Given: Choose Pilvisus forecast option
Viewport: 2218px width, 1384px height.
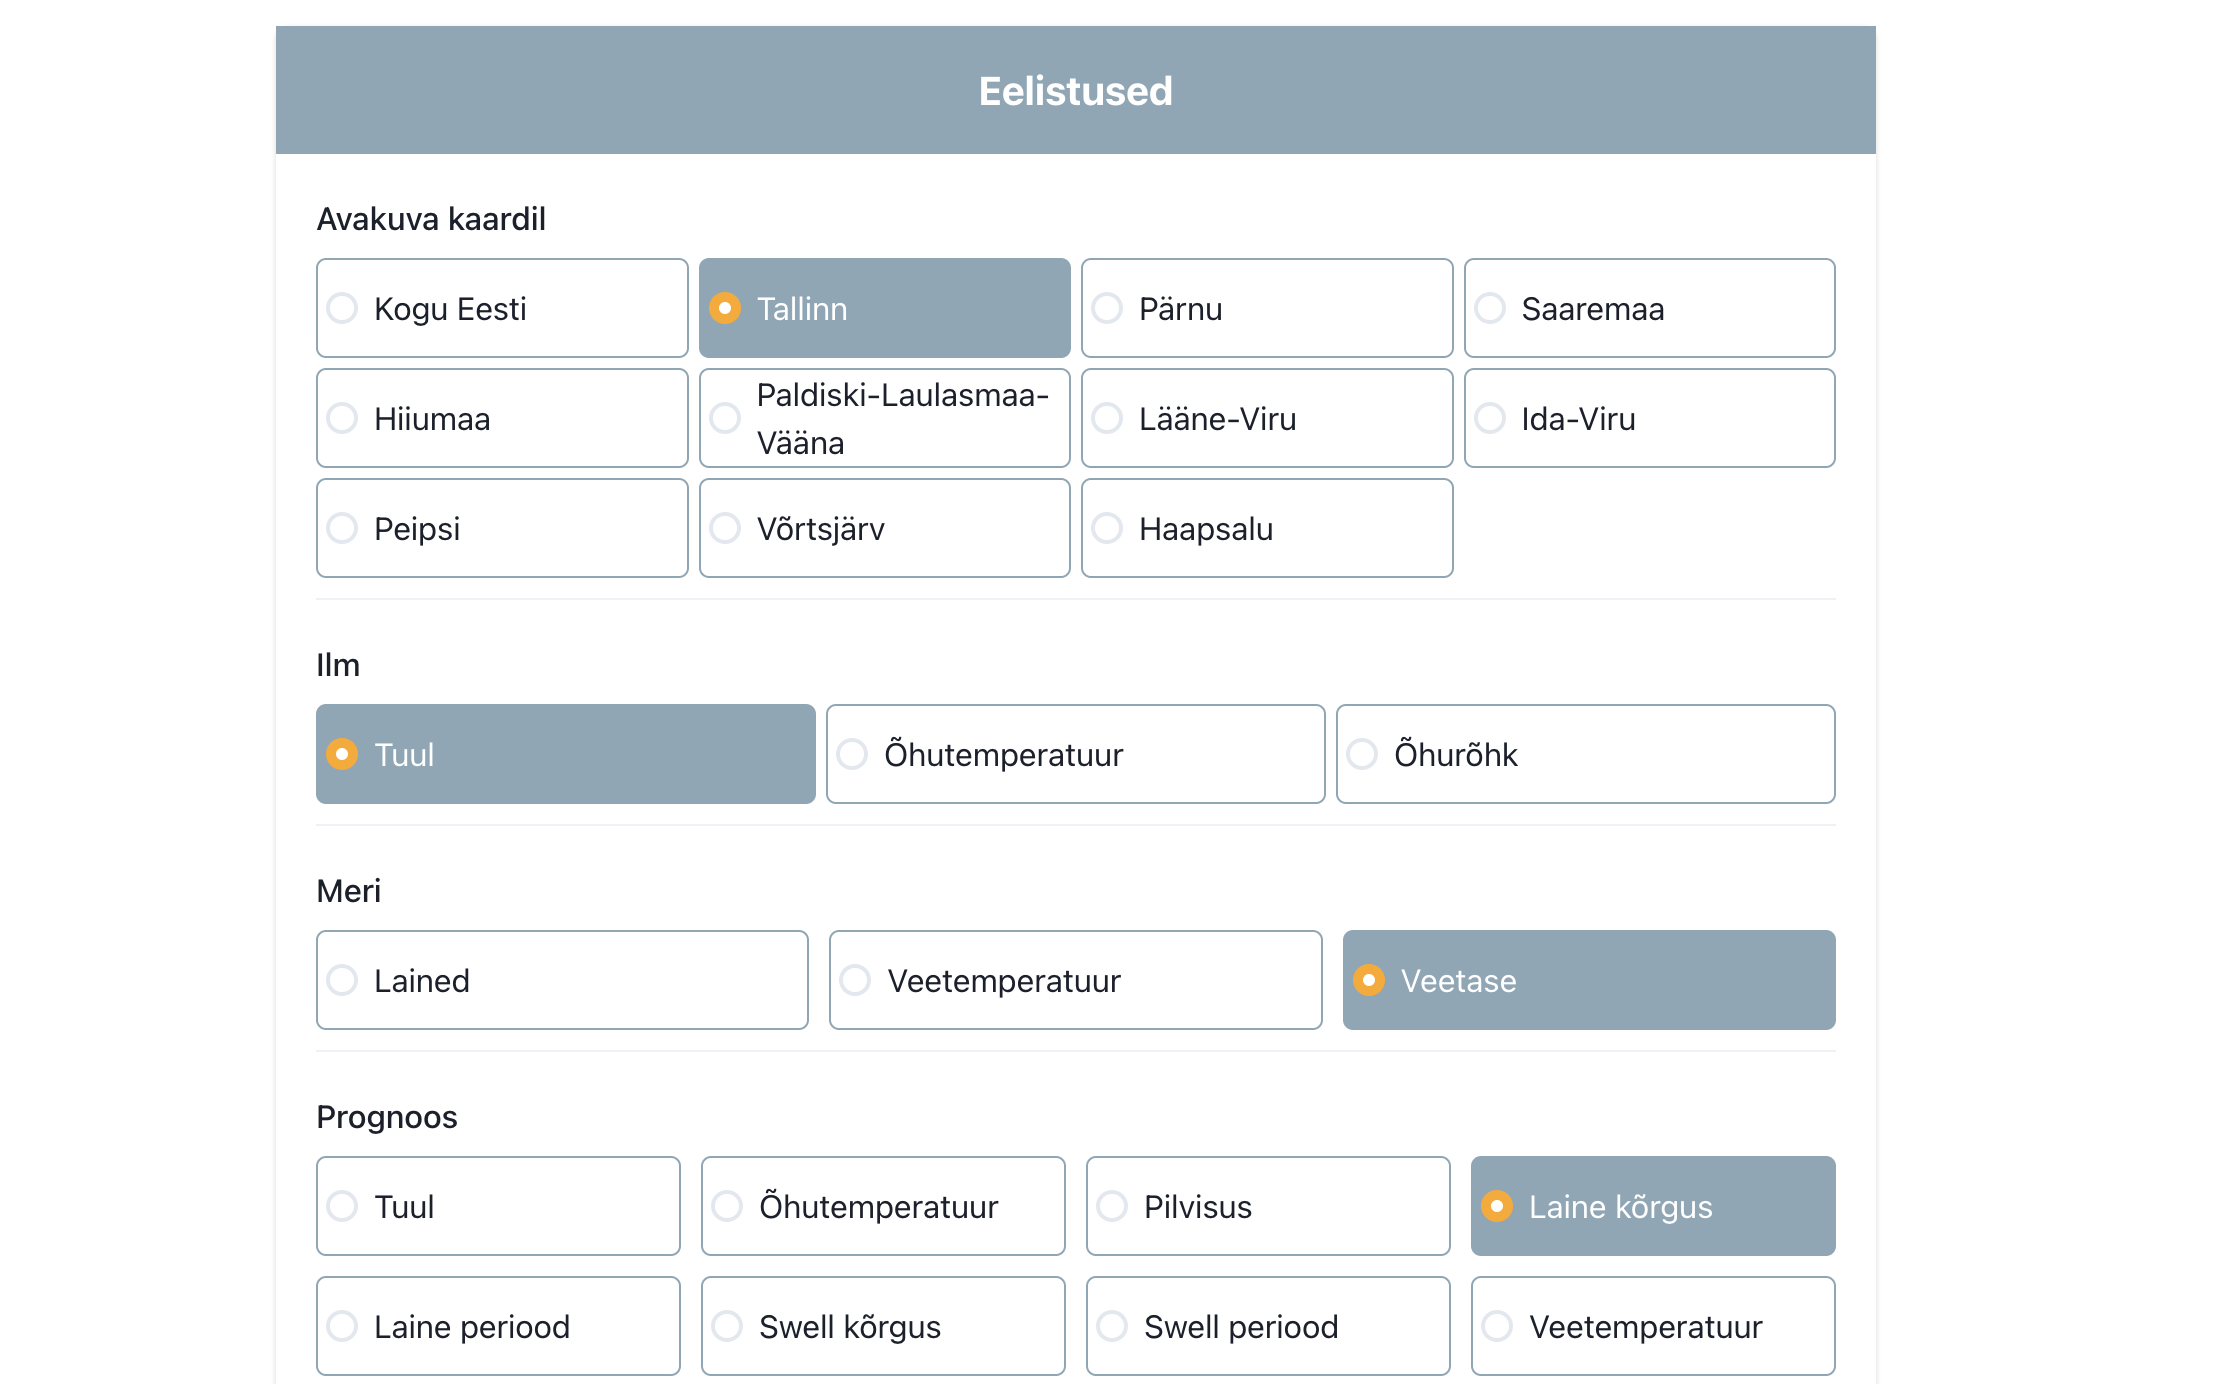Looking at the screenshot, I should click(1267, 1206).
